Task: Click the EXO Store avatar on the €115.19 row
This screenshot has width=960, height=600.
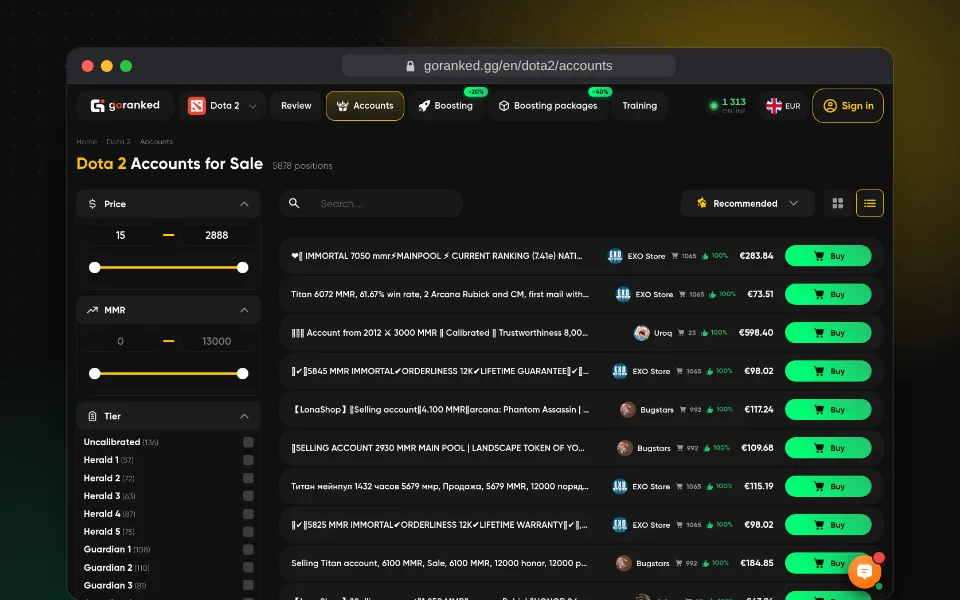Action: click(x=620, y=487)
